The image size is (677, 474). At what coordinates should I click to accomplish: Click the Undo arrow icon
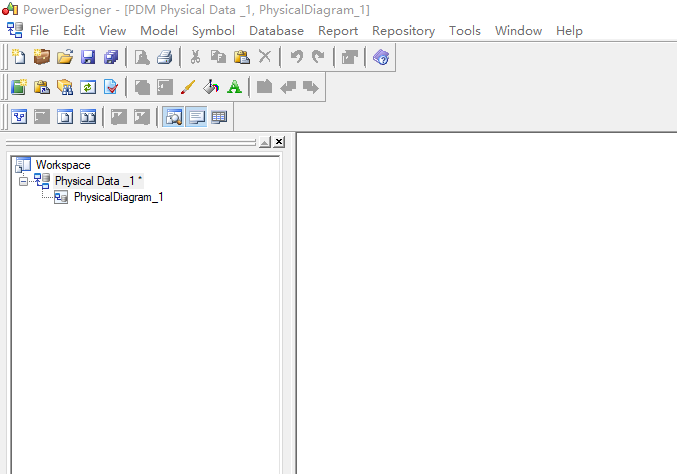pos(297,57)
